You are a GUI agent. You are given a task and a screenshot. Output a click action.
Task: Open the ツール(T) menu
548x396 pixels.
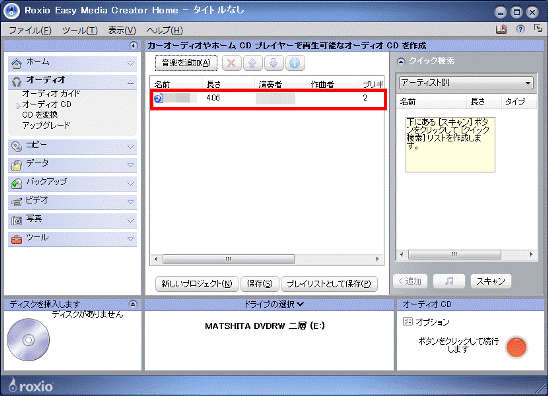pyautogui.click(x=80, y=30)
